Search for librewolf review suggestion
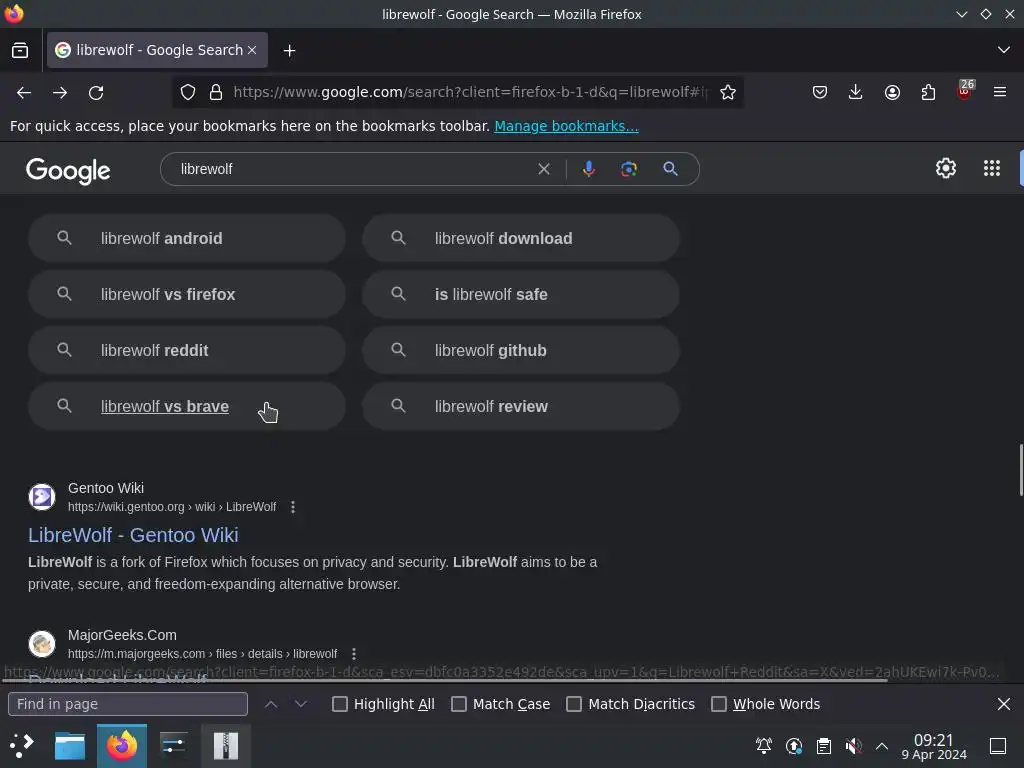 click(521, 406)
